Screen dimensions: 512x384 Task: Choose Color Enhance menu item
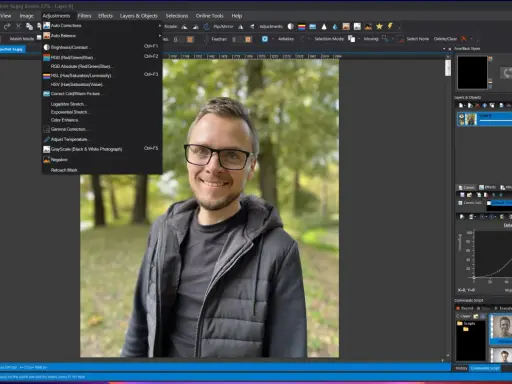coord(102,120)
